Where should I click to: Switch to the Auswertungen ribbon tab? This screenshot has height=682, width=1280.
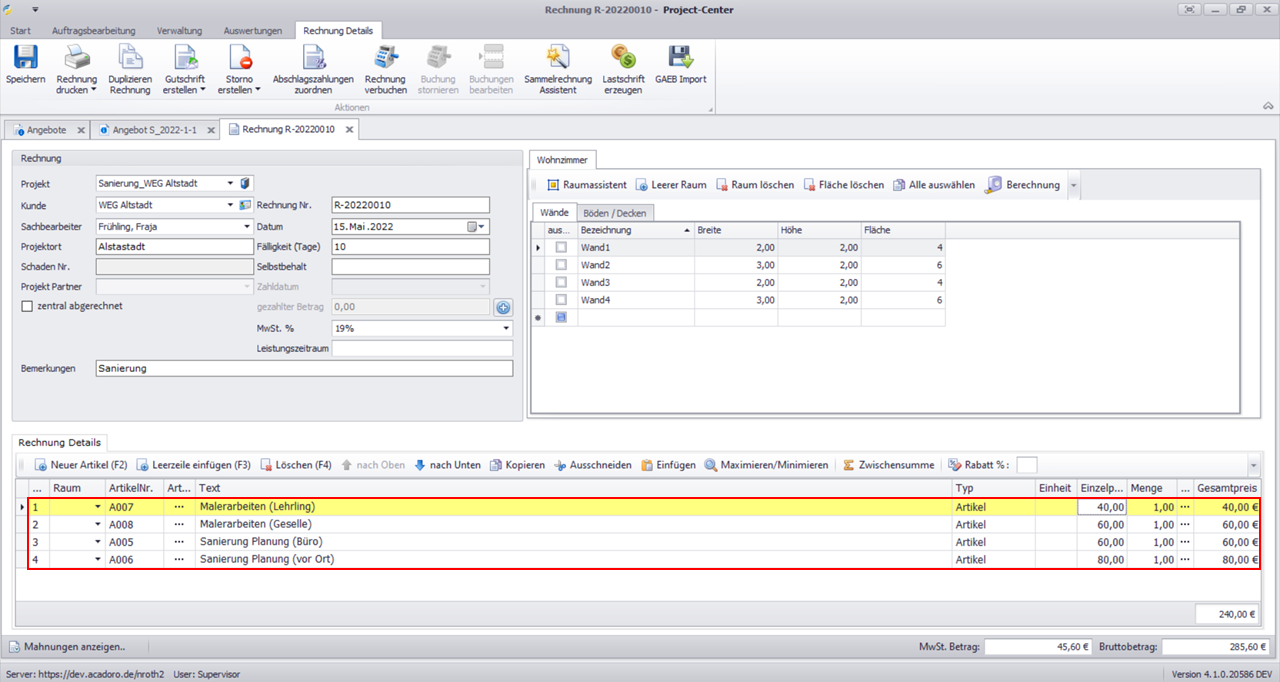tap(252, 31)
